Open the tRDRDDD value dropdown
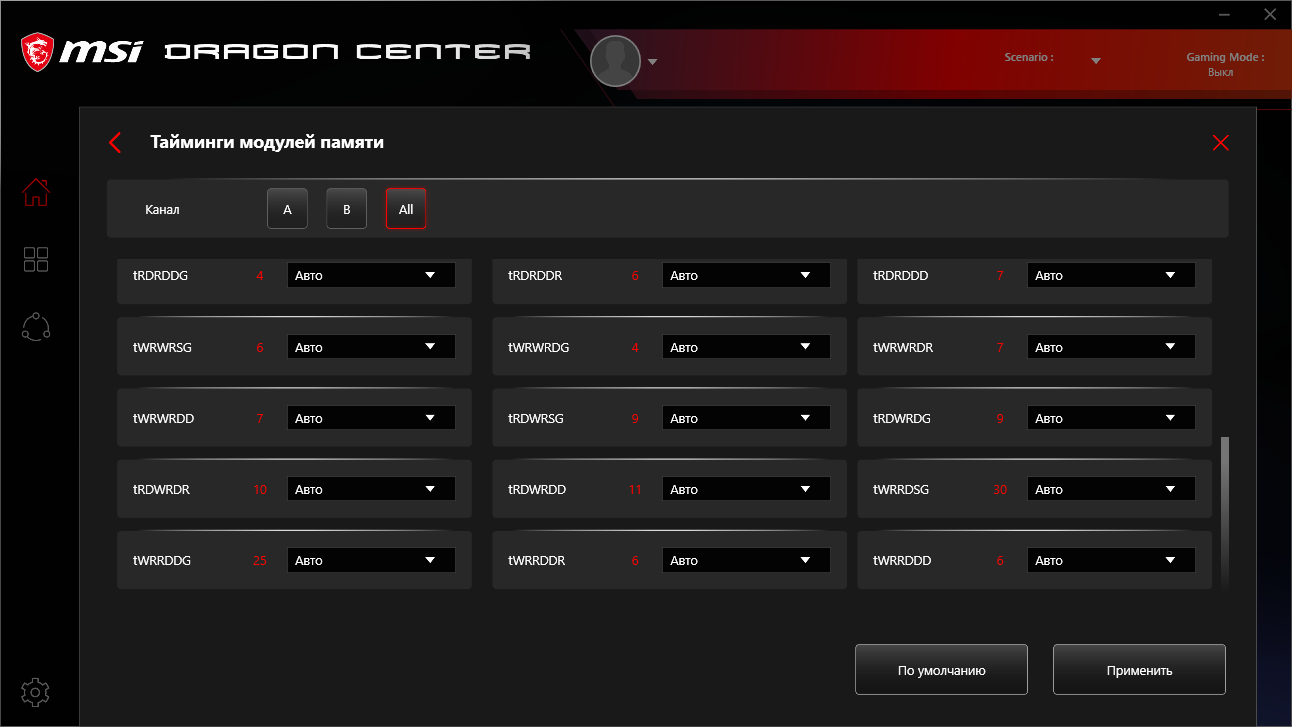The height and width of the screenshot is (727, 1292). point(1111,275)
